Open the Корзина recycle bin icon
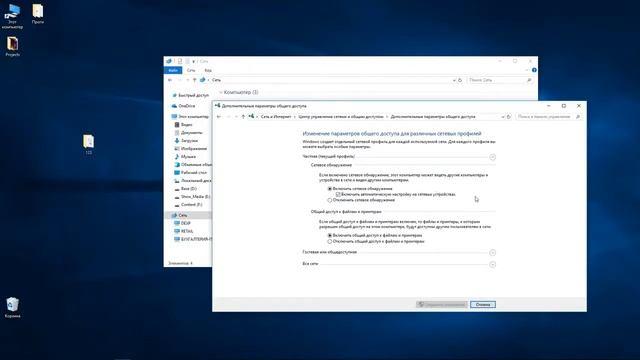This screenshot has width=640, height=360. (13, 307)
